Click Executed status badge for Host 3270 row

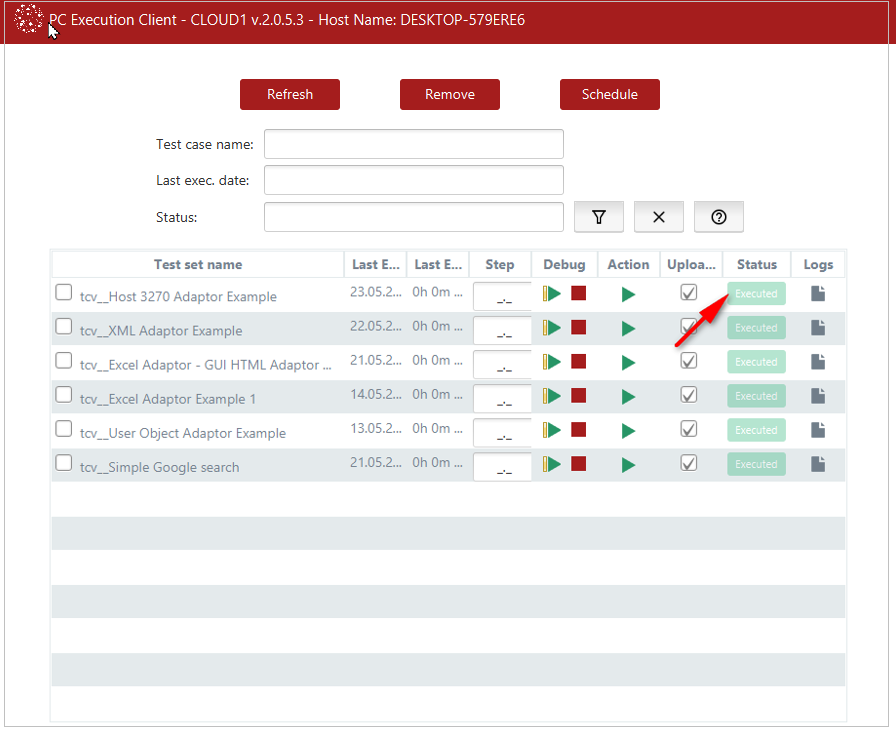click(756, 294)
